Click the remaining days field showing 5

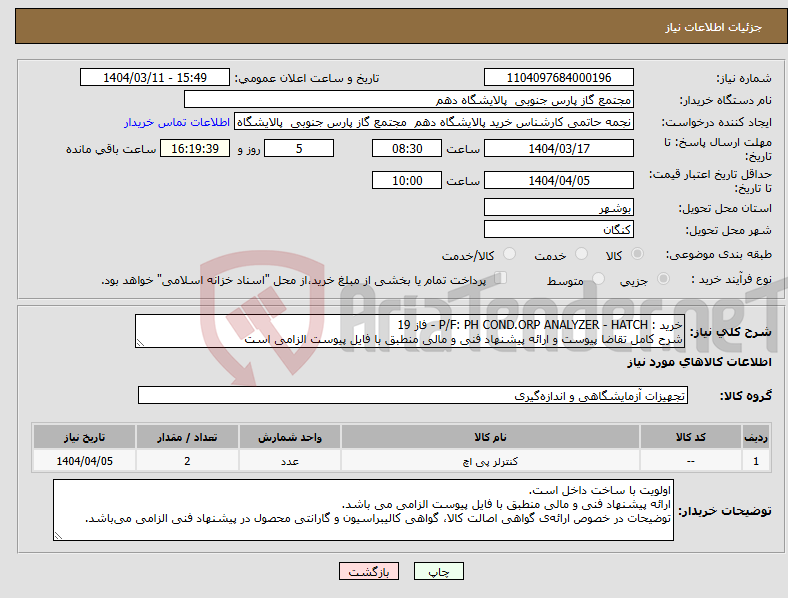(x=299, y=149)
